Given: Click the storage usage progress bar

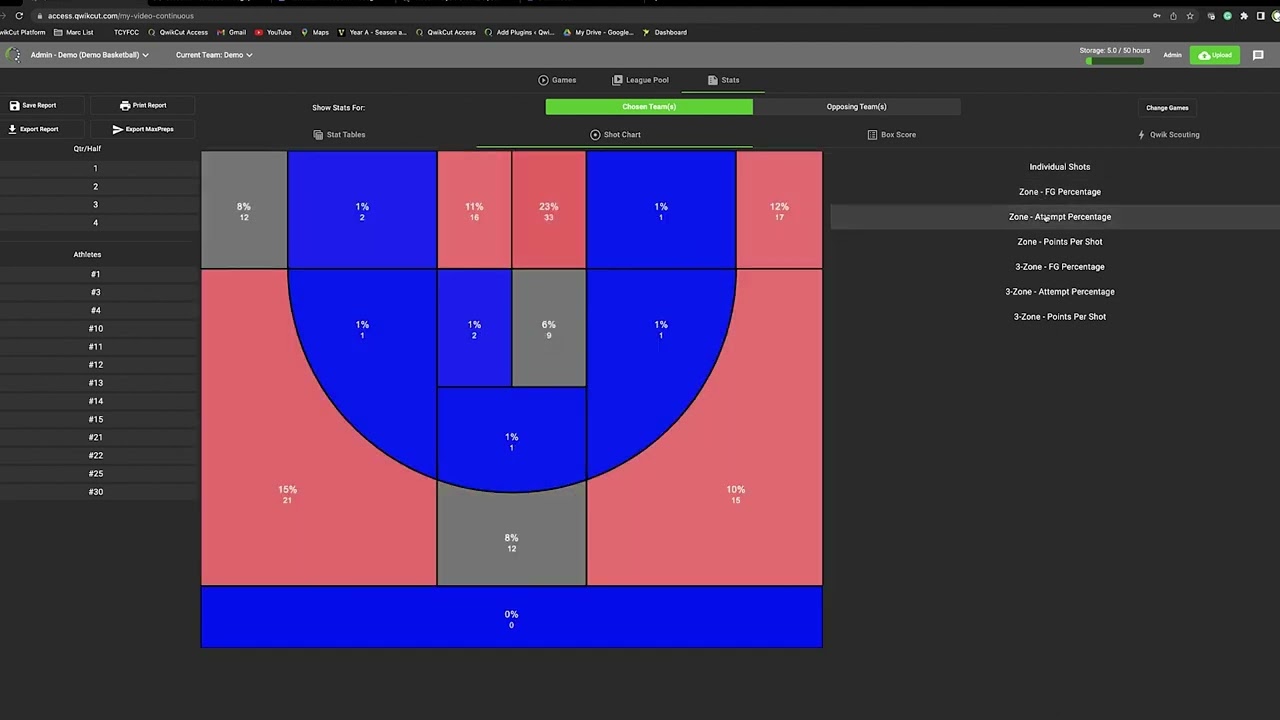Looking at the screenshot, I should (1115, 61).
